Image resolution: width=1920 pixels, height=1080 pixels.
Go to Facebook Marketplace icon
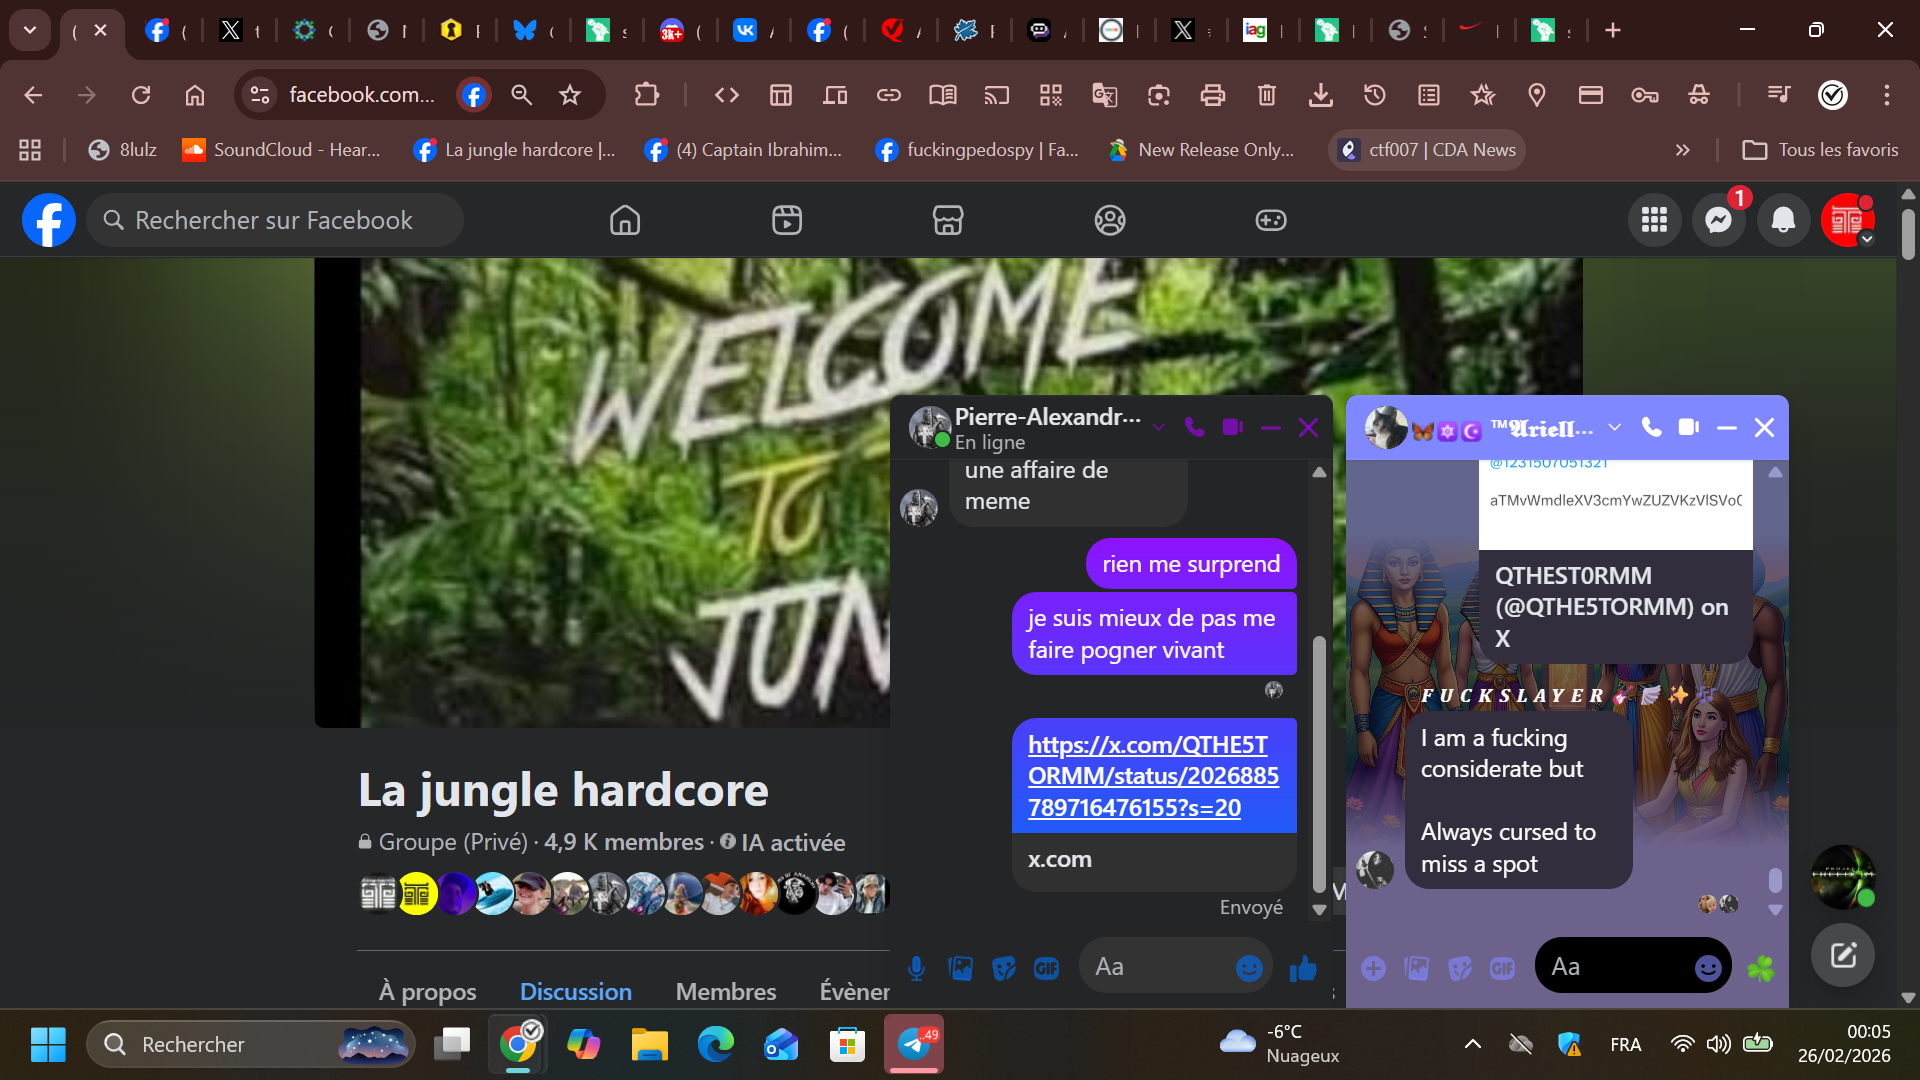click(947, 220)
